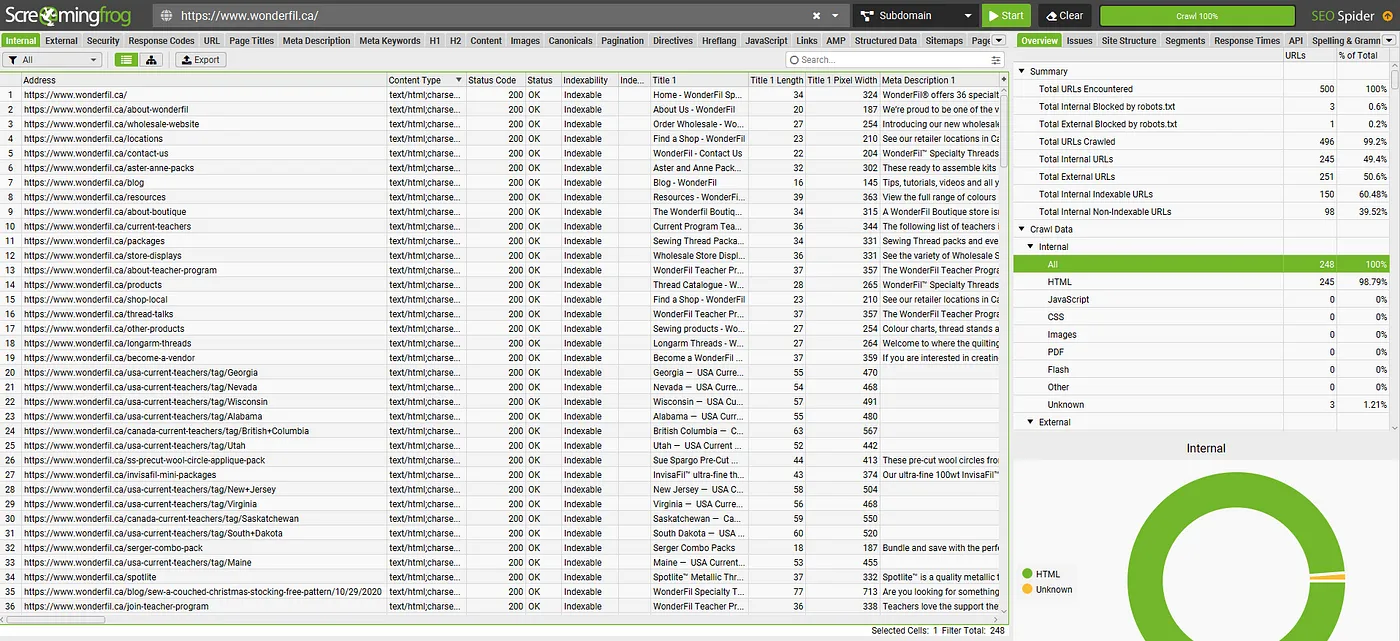Open the Response Codes tab
The image size is (1400, 641).
click(x=161, y=41)
